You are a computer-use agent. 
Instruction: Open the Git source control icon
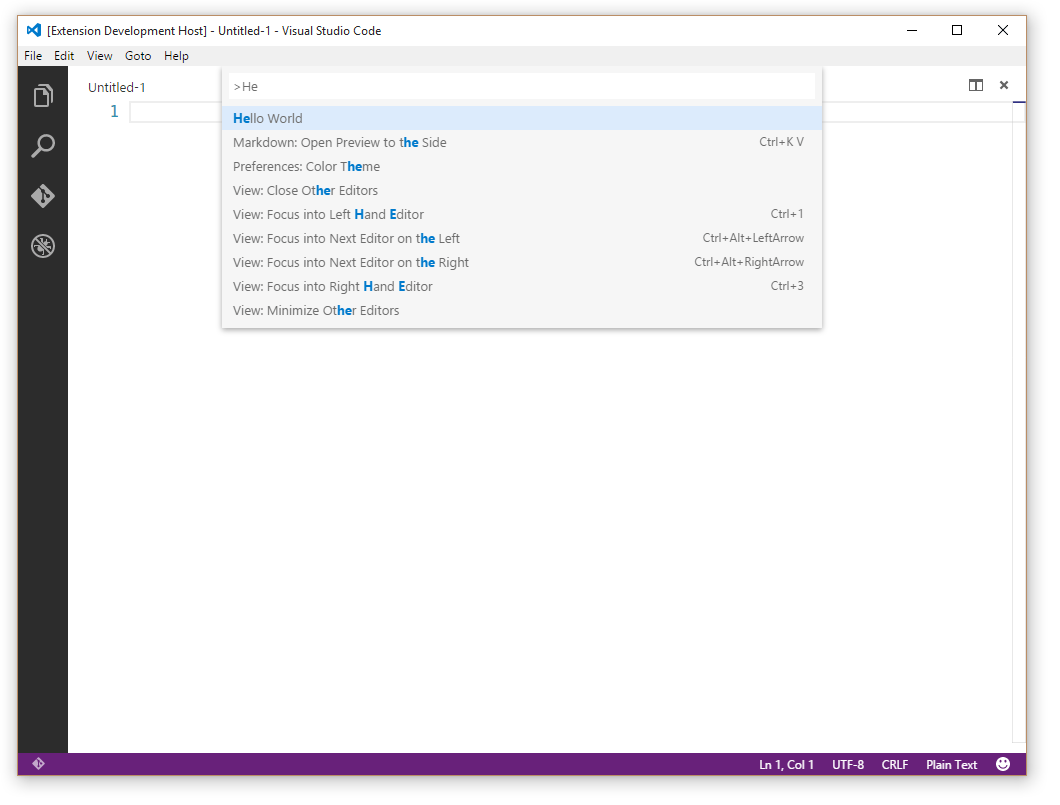click(42, 196)
